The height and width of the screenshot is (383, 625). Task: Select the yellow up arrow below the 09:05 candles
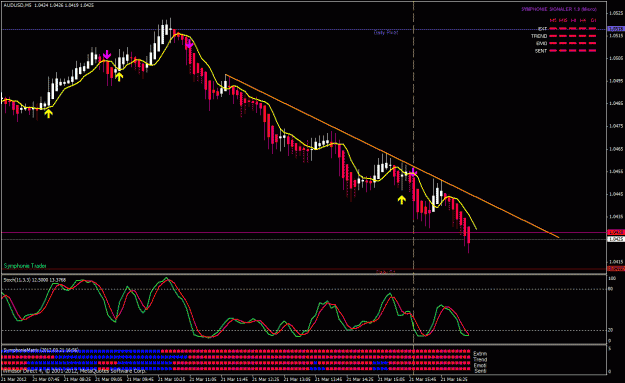(119, 77)
